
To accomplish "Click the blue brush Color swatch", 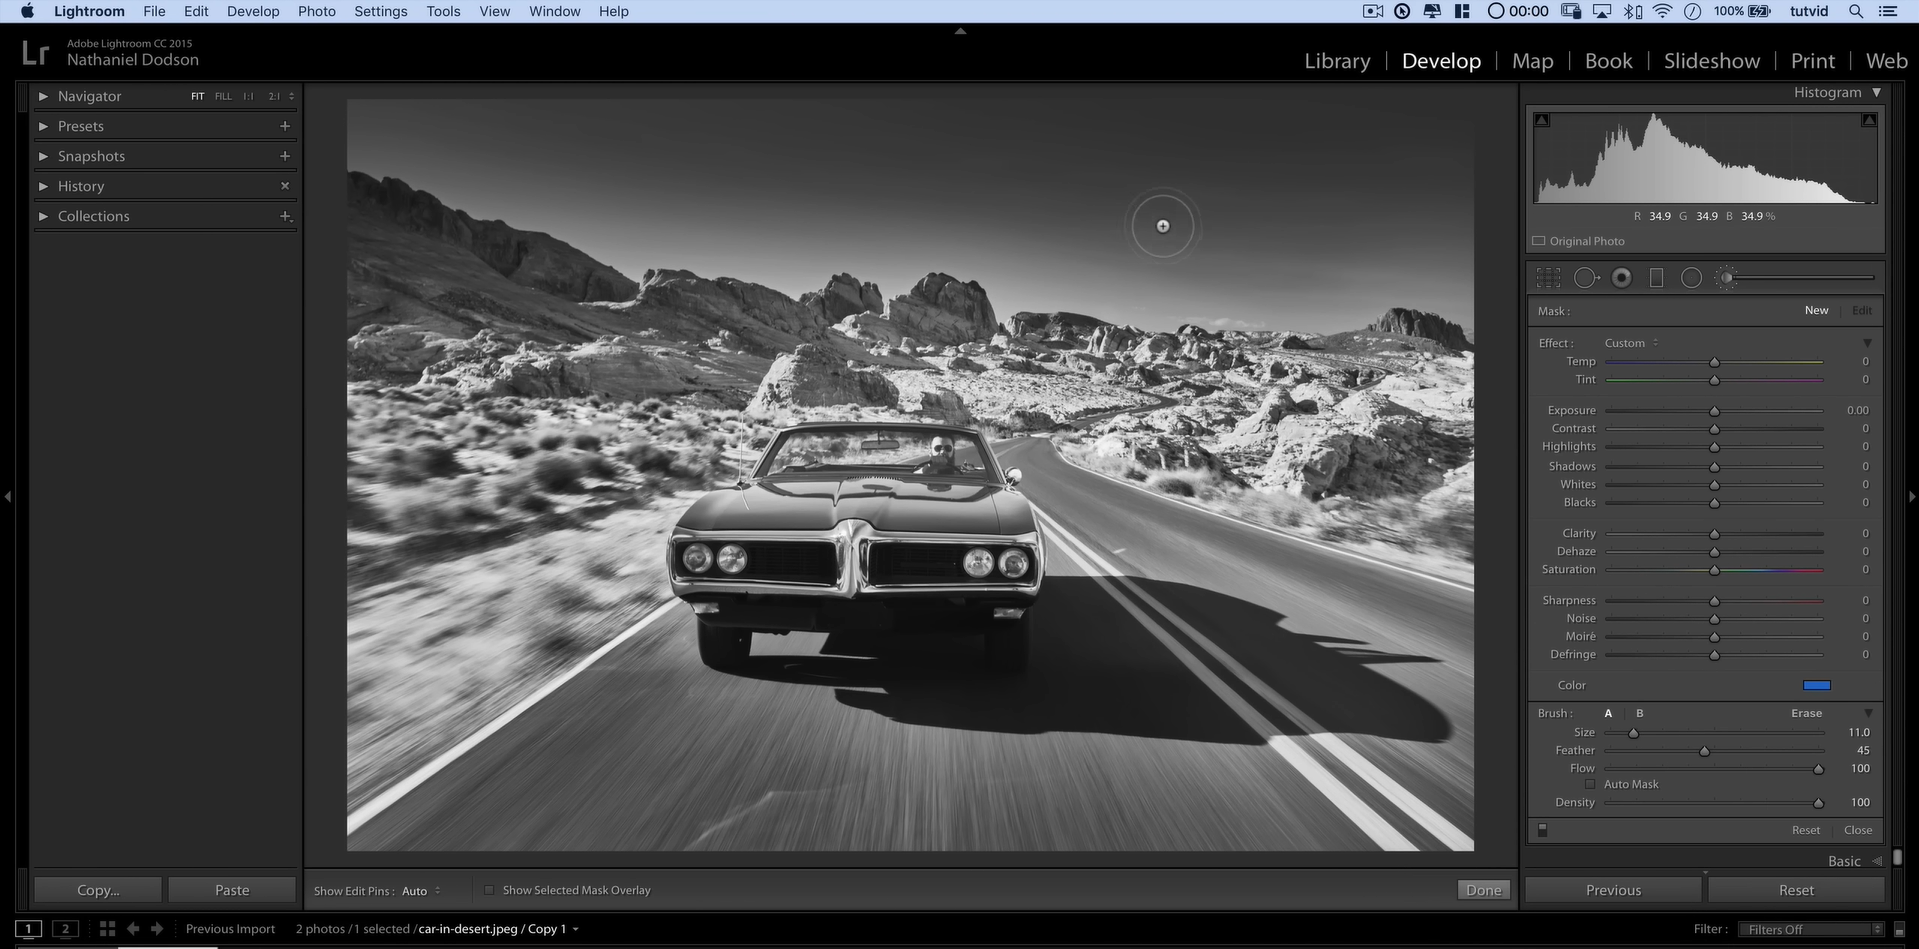I will point(1817,685).
